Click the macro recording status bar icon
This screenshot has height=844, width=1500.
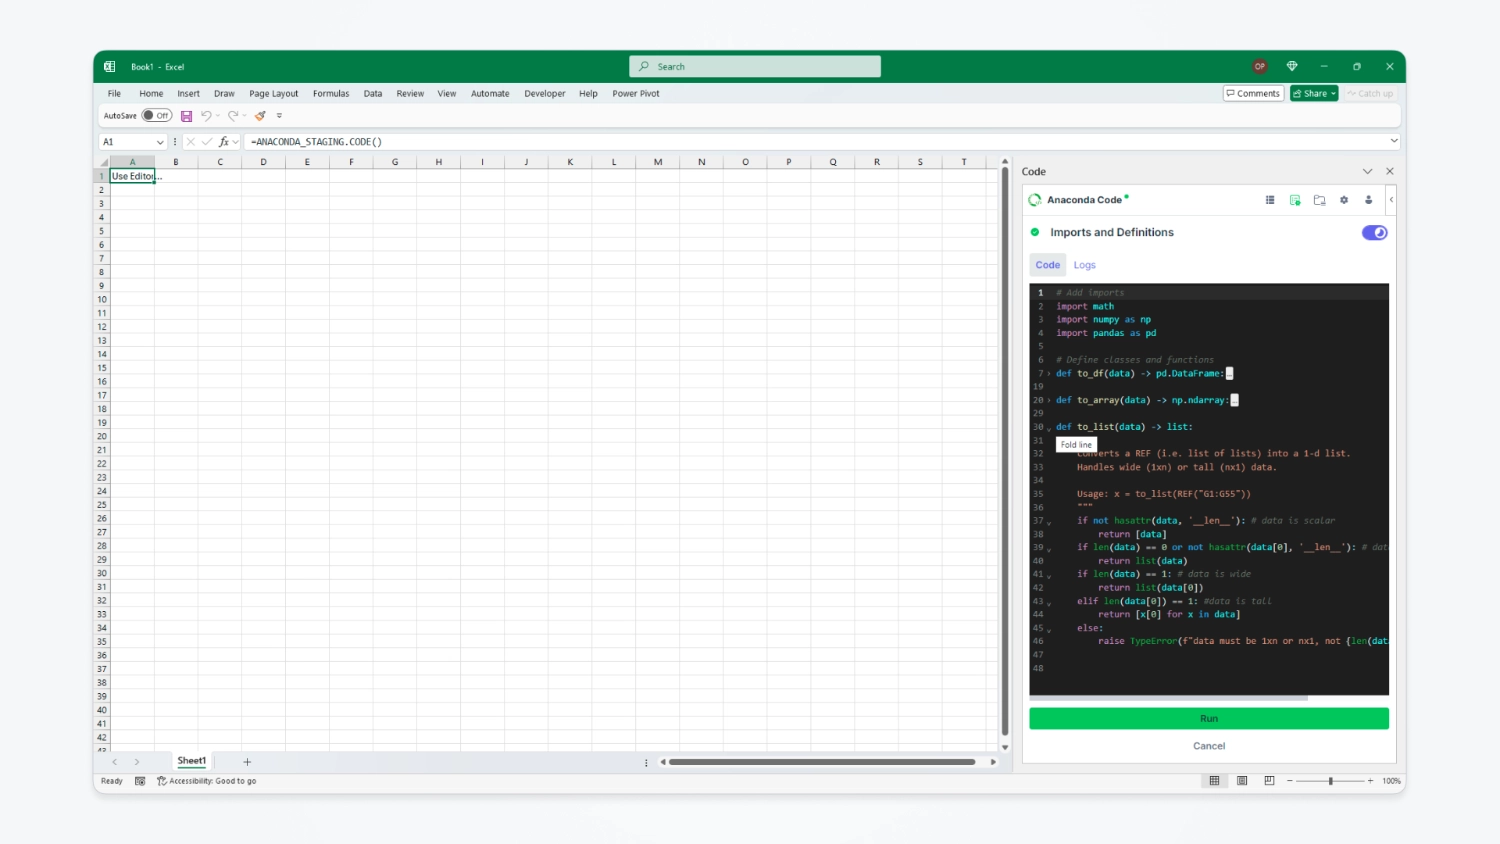click(x=140, y=781)
